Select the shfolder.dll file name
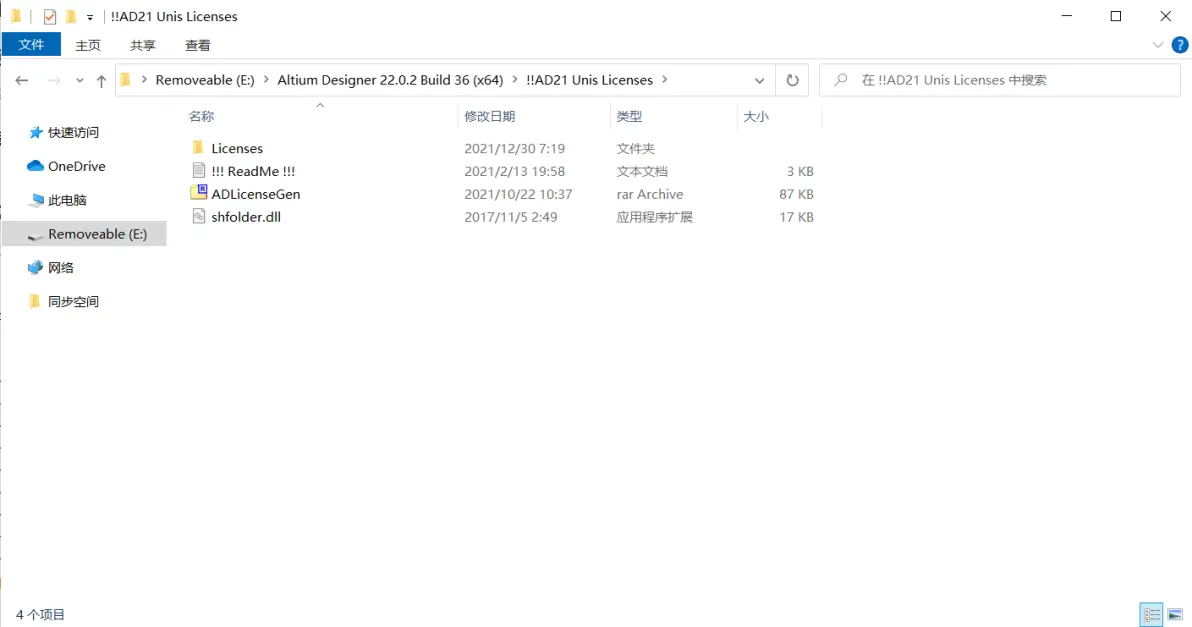 pyautogui.click(x=246, y=217)
